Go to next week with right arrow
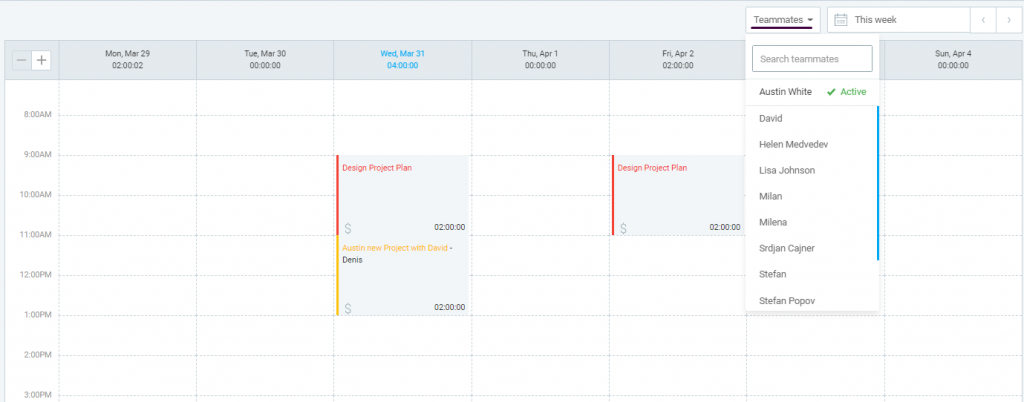1024x402 pixels. [x=1009, y=20]
